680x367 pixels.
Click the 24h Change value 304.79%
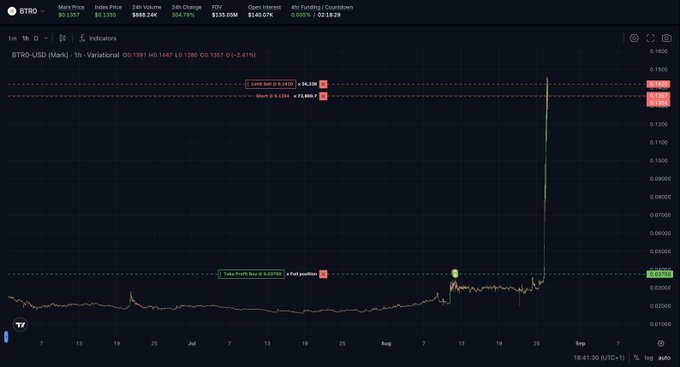(183, 15)
